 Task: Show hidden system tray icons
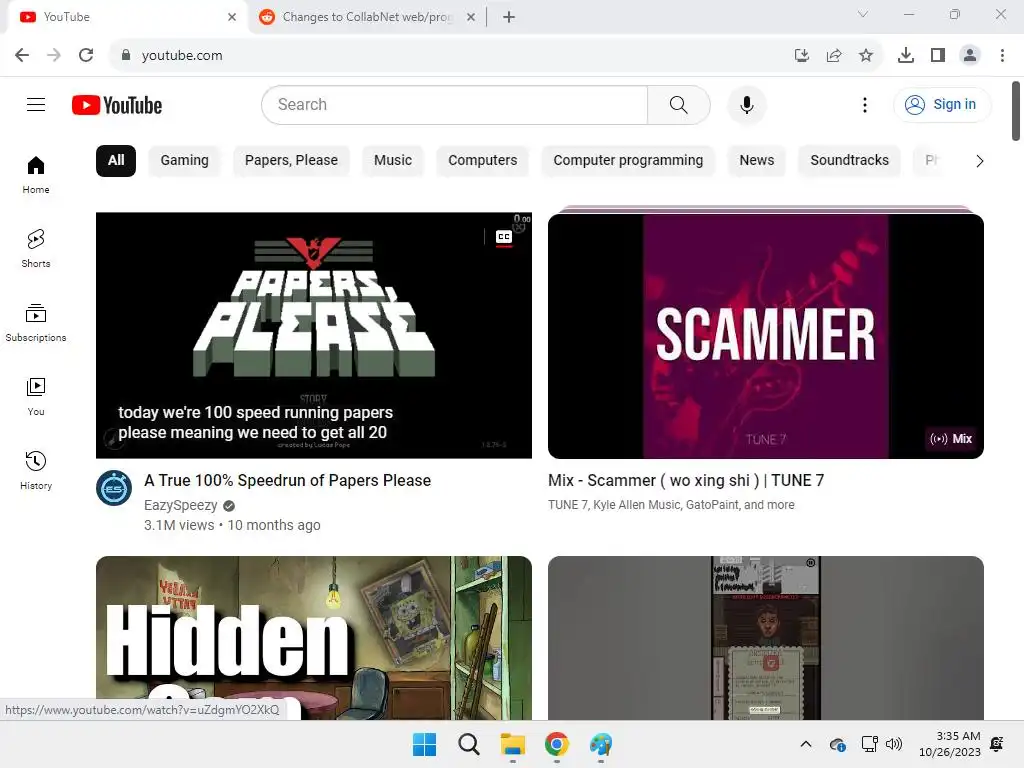click(x=806, y=744)
